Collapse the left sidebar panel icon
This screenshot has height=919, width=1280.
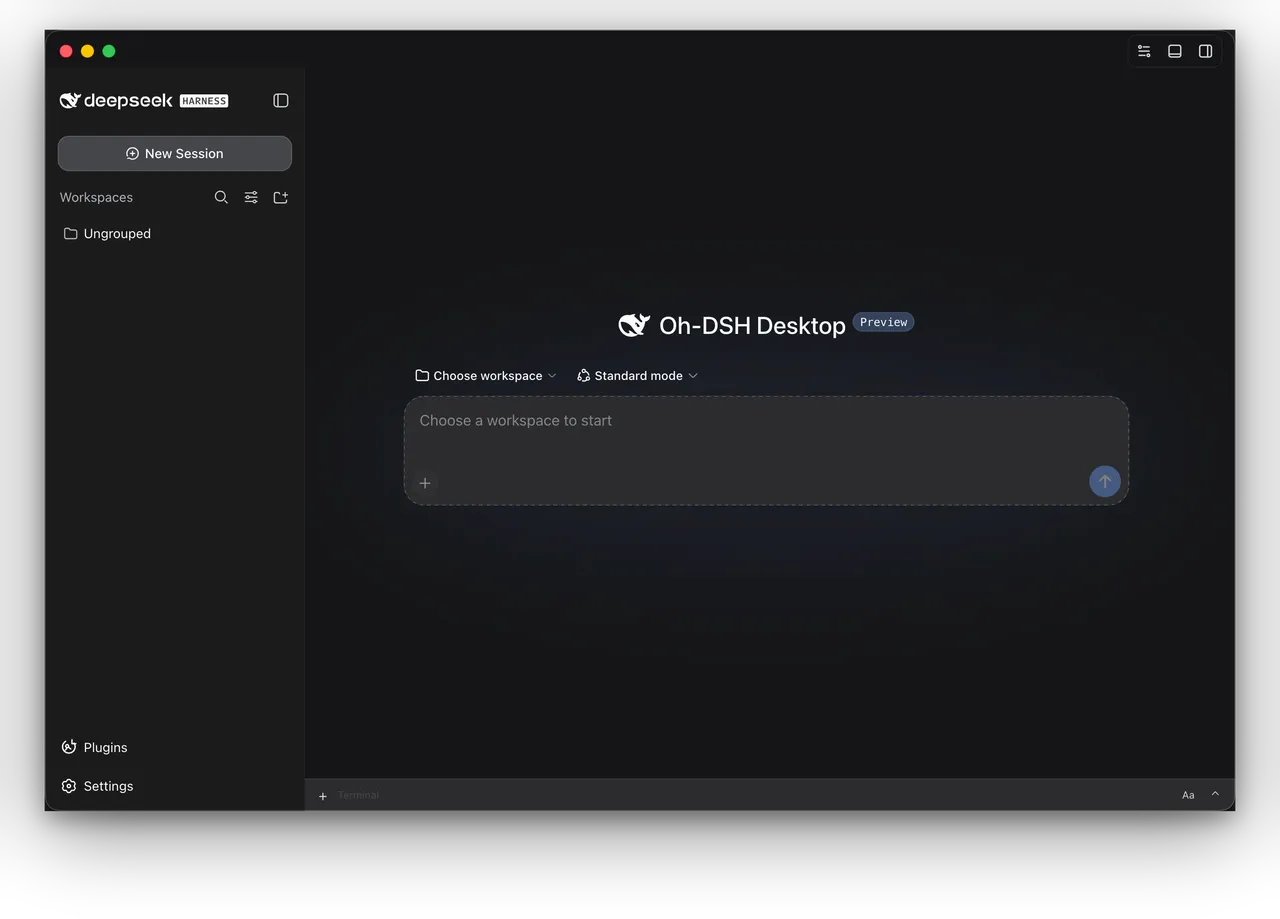pos(281,100)
